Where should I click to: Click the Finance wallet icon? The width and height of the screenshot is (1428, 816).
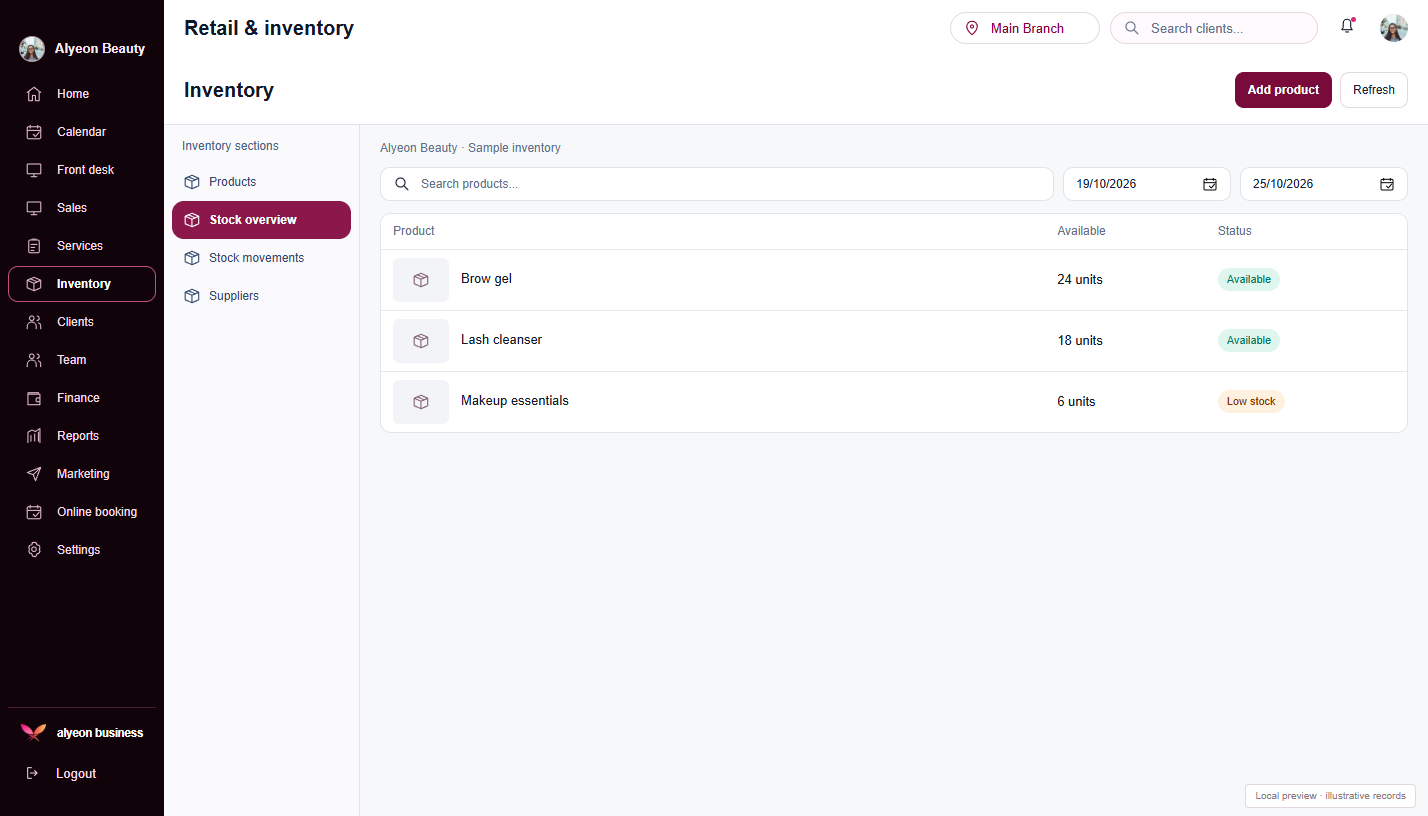[34, 398]
